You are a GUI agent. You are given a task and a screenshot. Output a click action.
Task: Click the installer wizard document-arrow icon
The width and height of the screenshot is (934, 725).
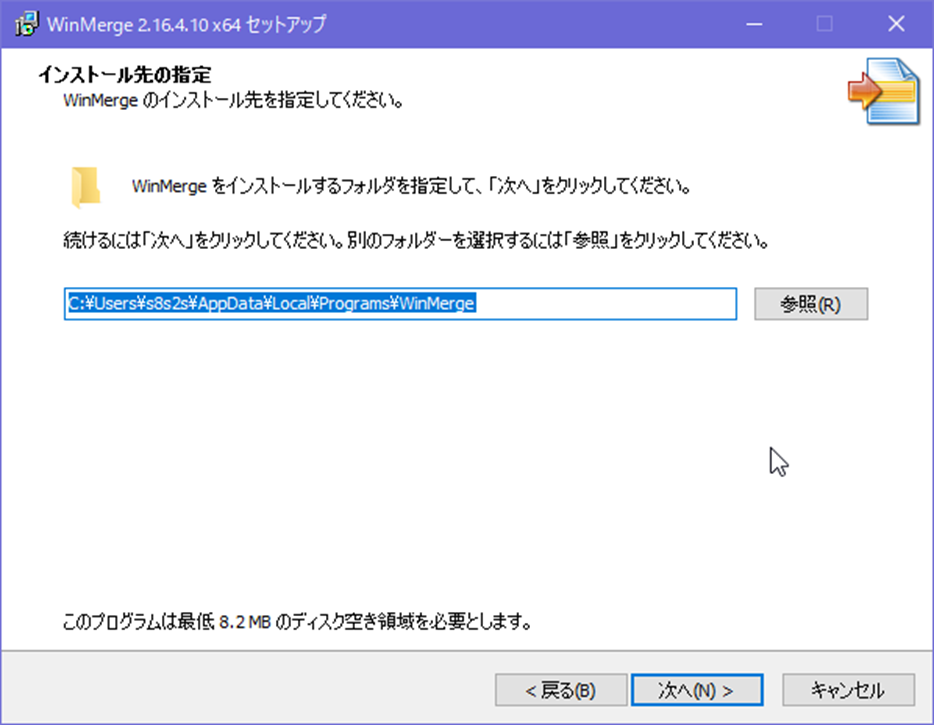point(884,91)
